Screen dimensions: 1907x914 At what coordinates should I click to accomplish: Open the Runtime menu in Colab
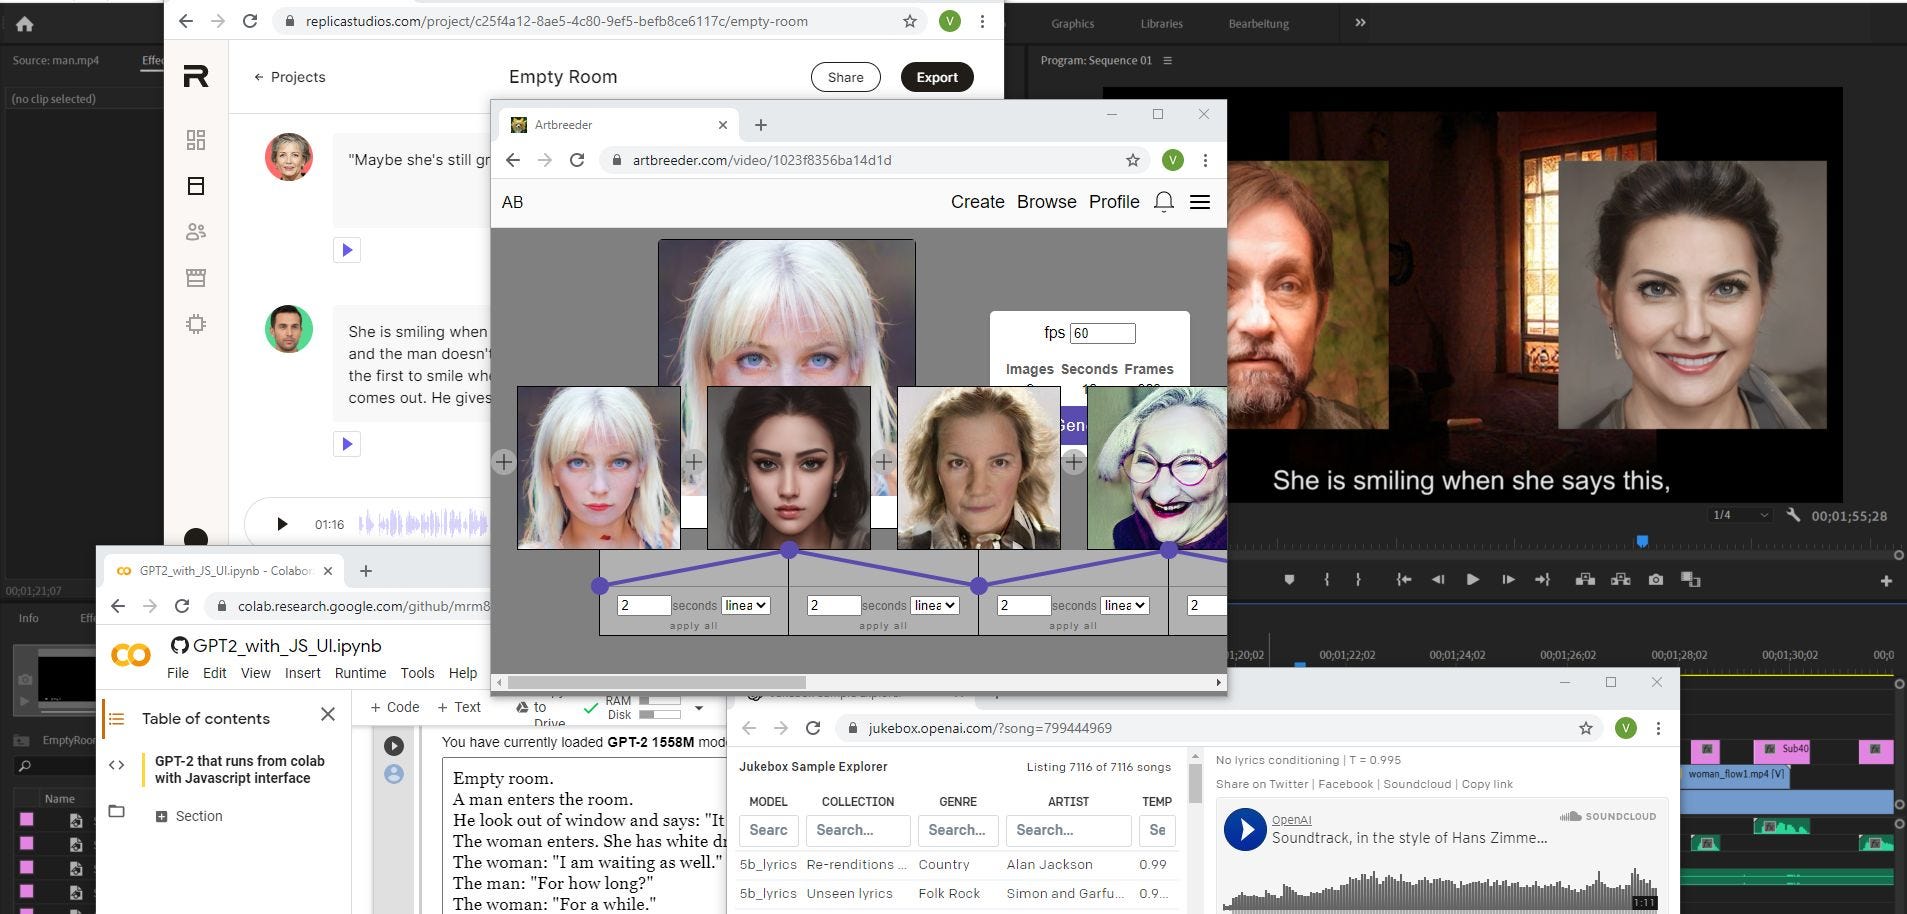[360, 673]
